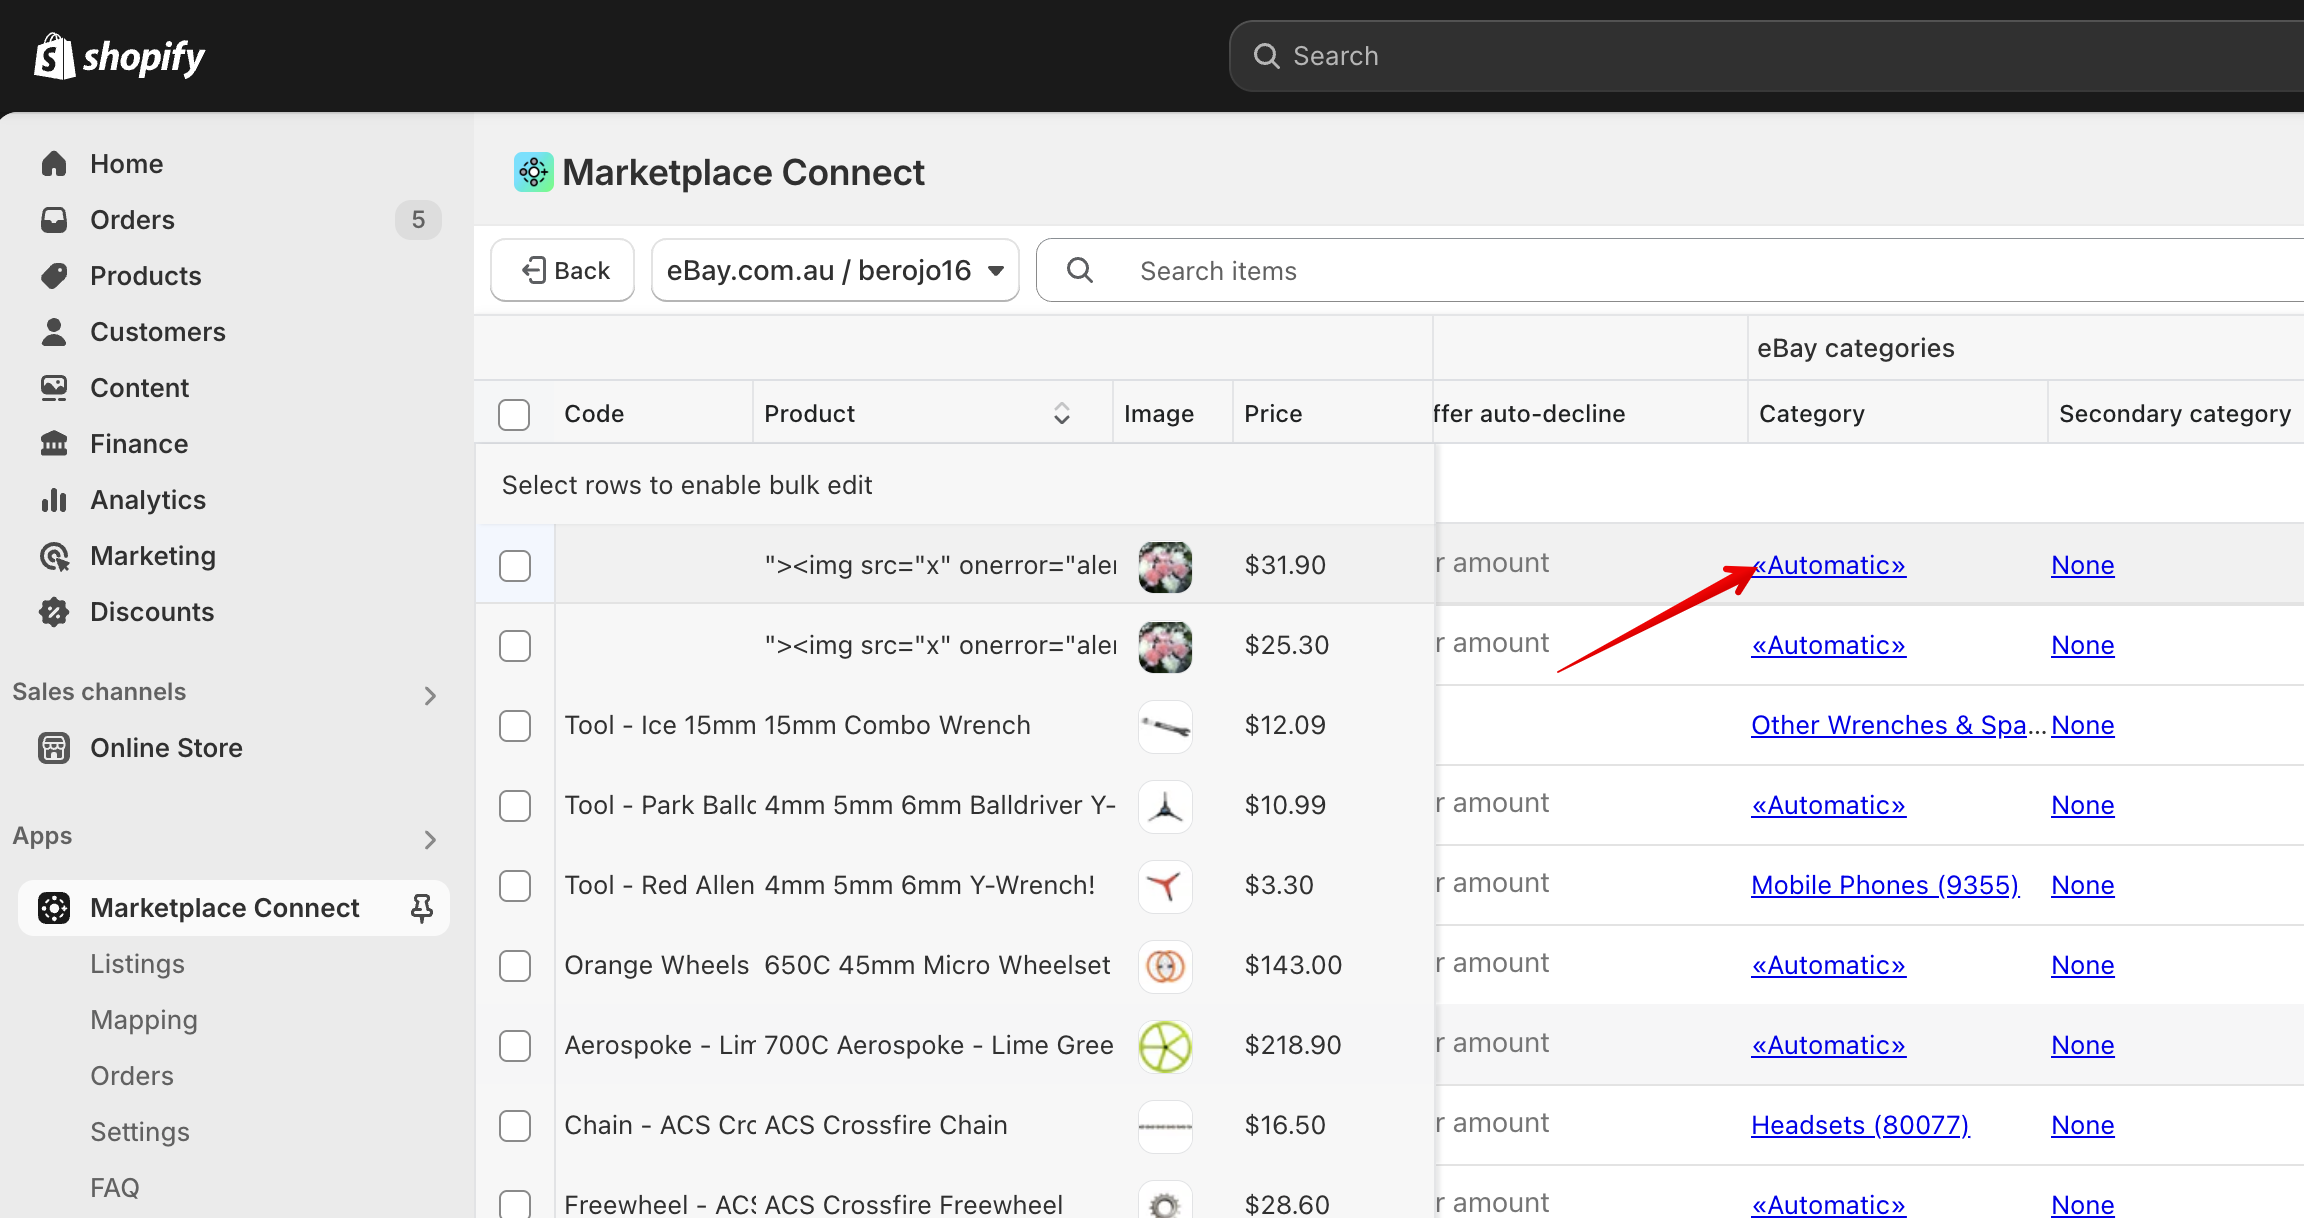The width and height of the screenshot is (2304, 1218).
Task: Click the Shopify logo
Action: [x=119, y=56]
